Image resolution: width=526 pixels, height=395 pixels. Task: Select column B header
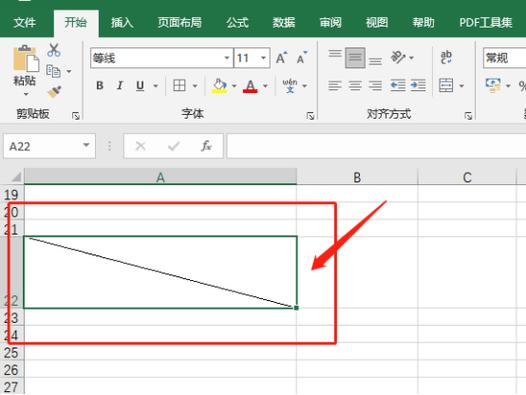(x=357, y=177)
